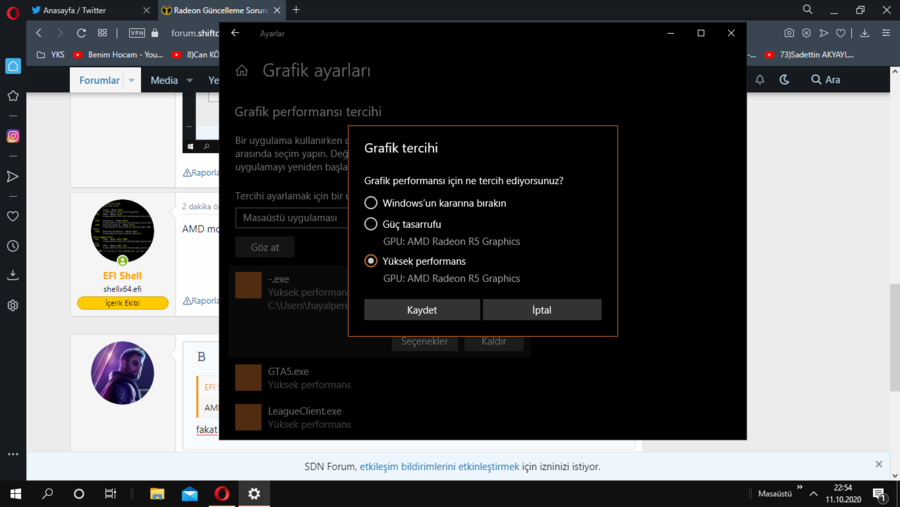
Task: Reload the page in Opera
Action: [x=81, y=33]
